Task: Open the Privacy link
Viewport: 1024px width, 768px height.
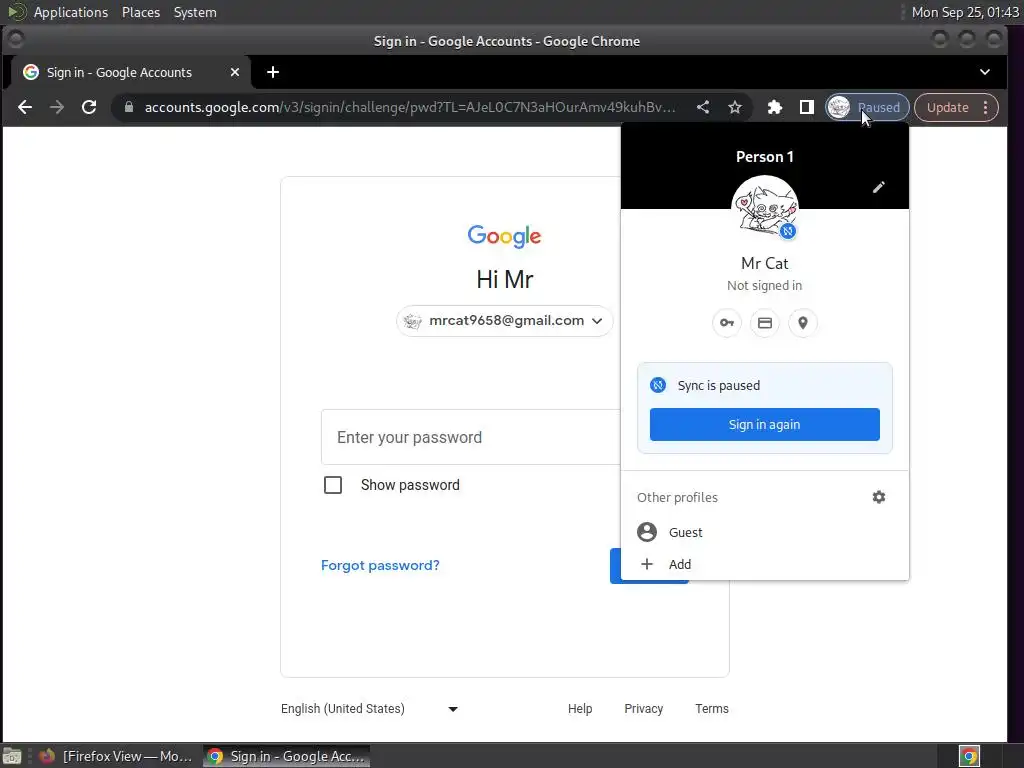Action: tap(643, 709)
